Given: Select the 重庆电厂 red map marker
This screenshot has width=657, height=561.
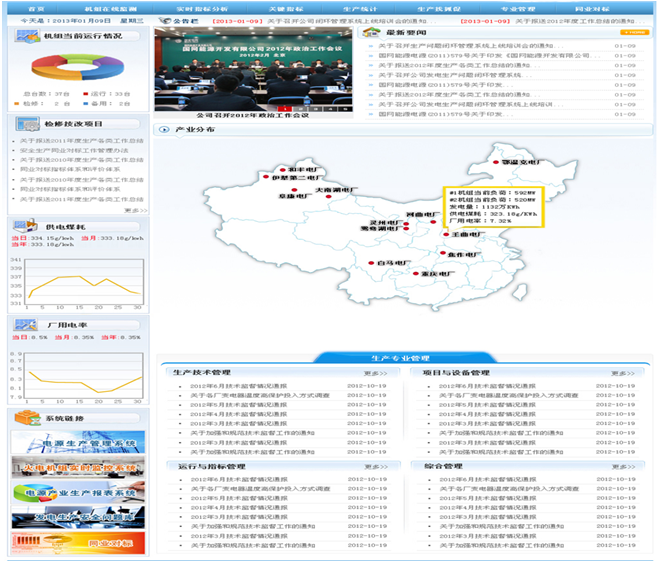Looking at the screenshot, I should point(416,274).
